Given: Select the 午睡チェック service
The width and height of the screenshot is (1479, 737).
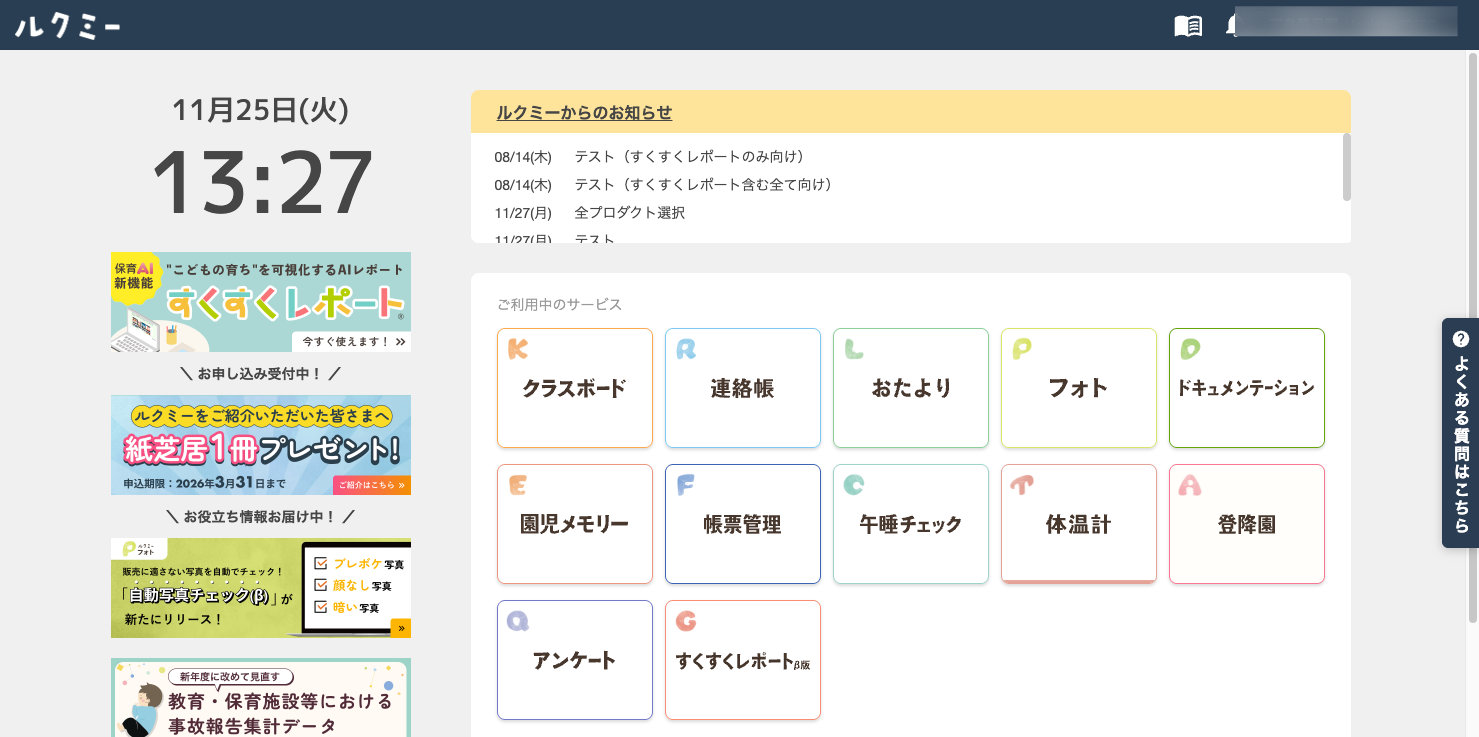Looking at the screenshot, I should click(x=911, y=524).
